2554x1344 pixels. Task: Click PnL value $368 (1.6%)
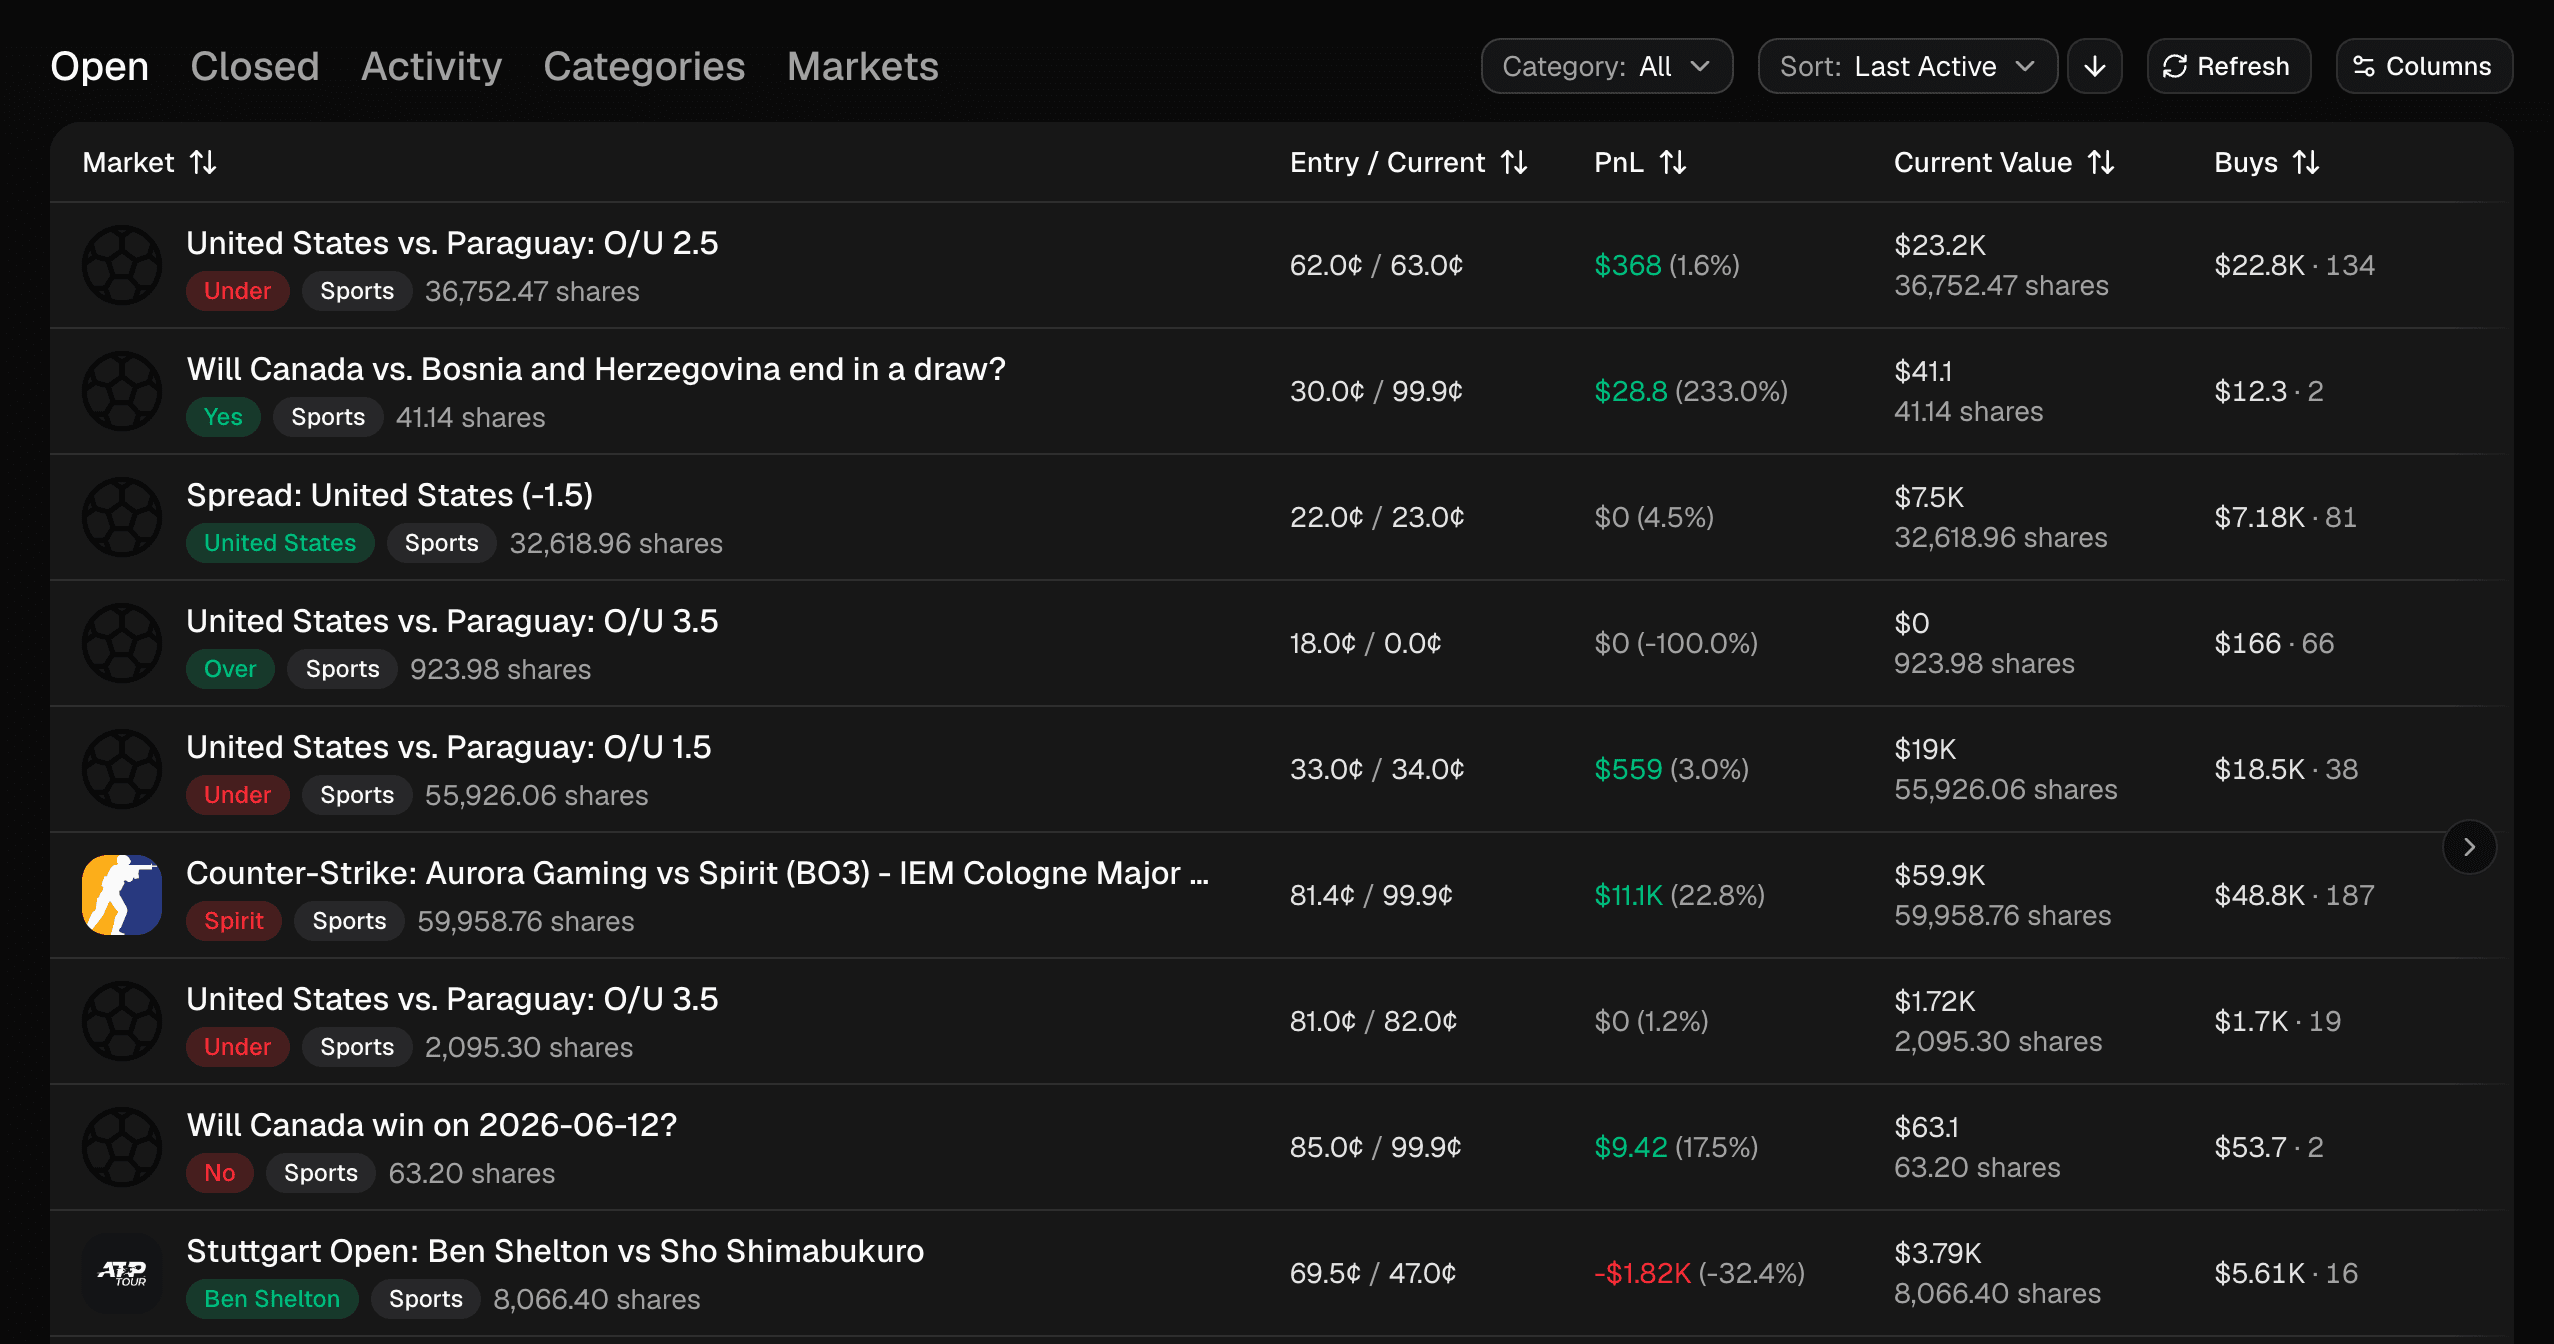tap(1667, 265)
